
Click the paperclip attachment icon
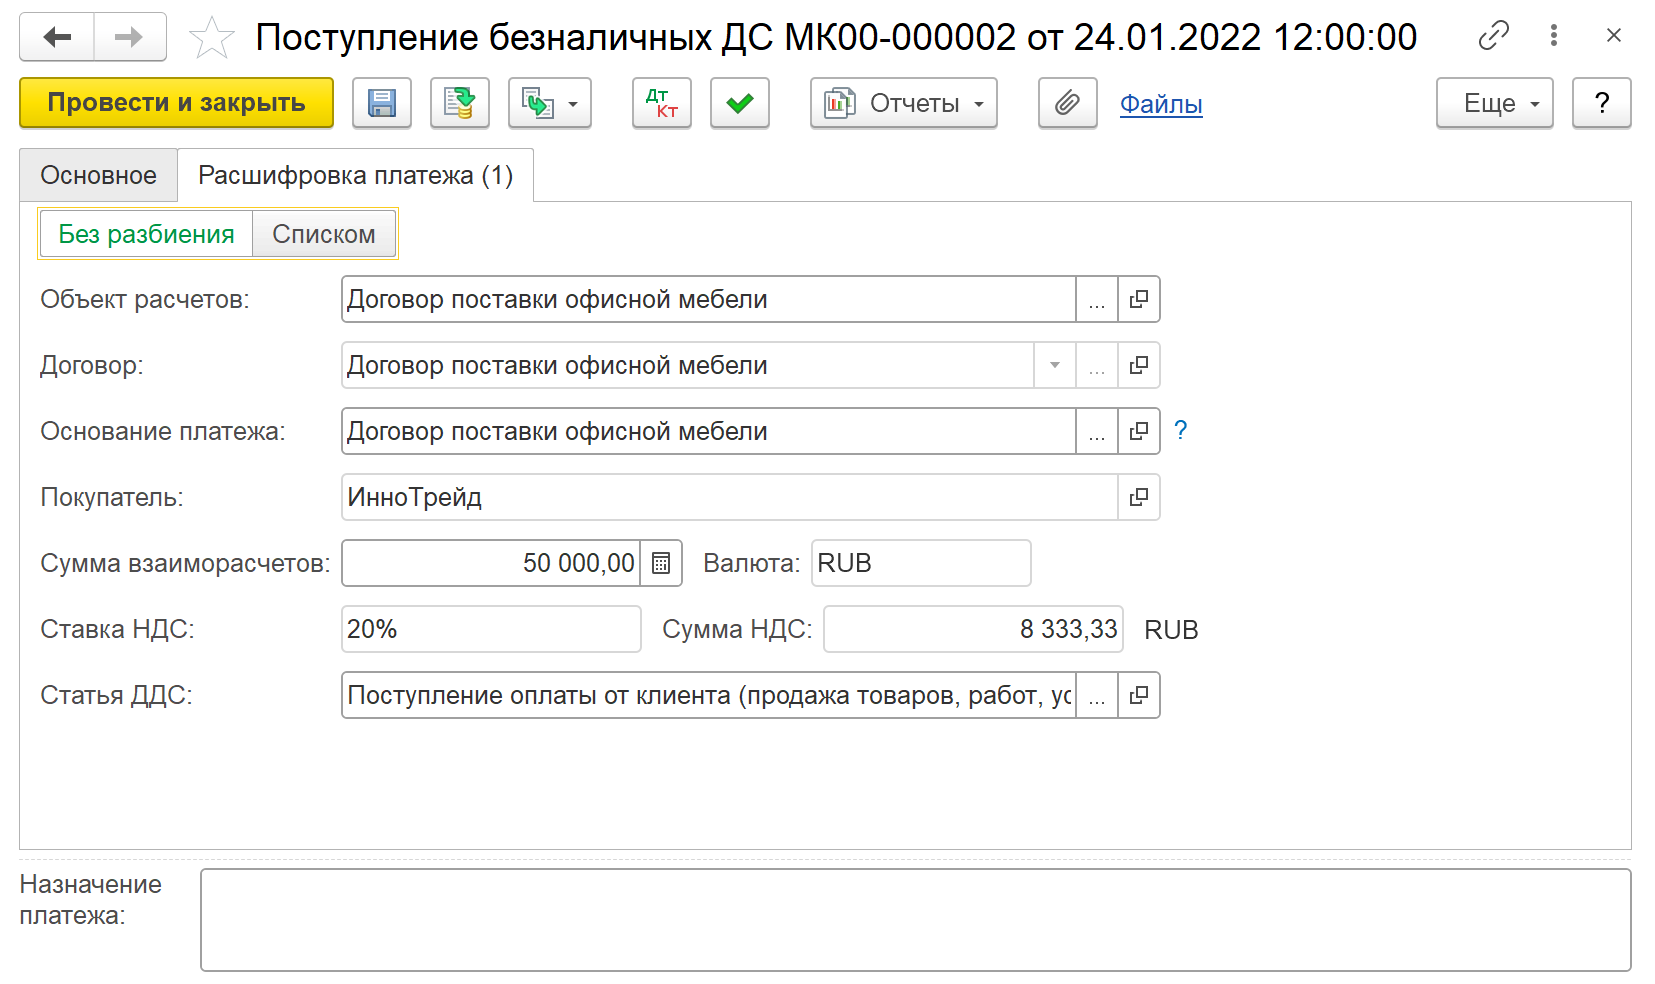1067,103
